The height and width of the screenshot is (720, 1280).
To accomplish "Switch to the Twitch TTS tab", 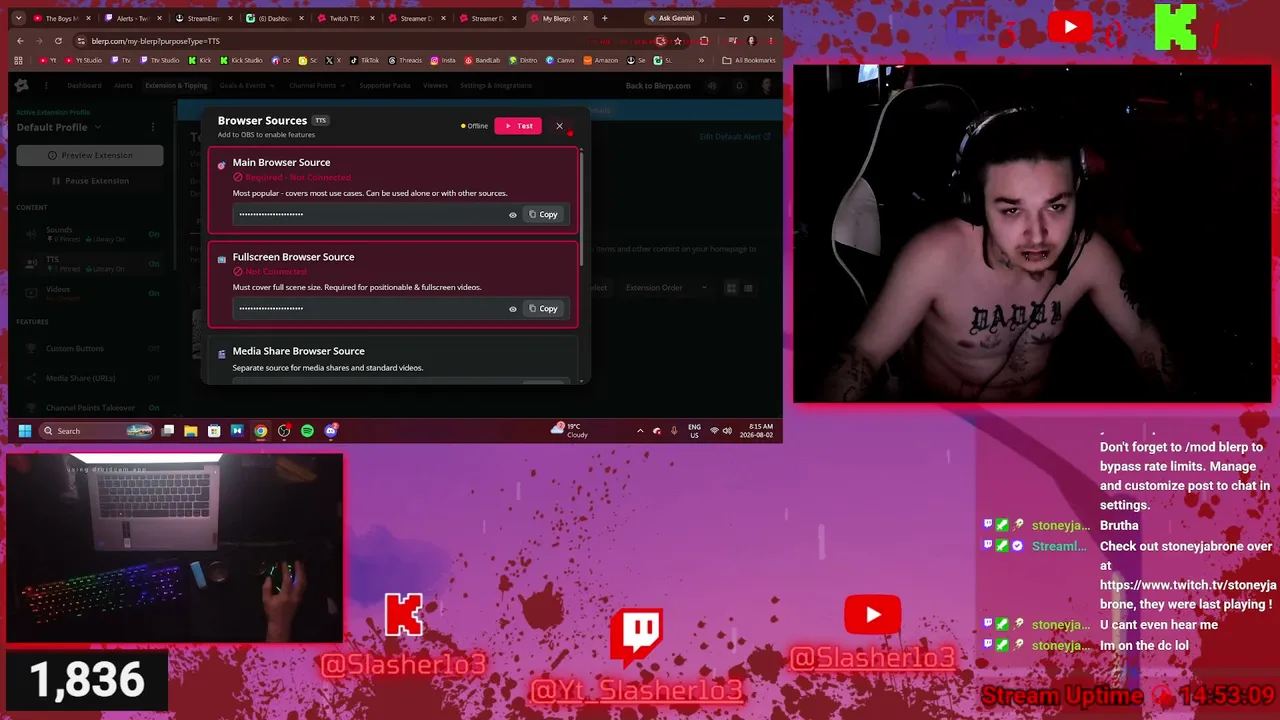I will point(345,18).
